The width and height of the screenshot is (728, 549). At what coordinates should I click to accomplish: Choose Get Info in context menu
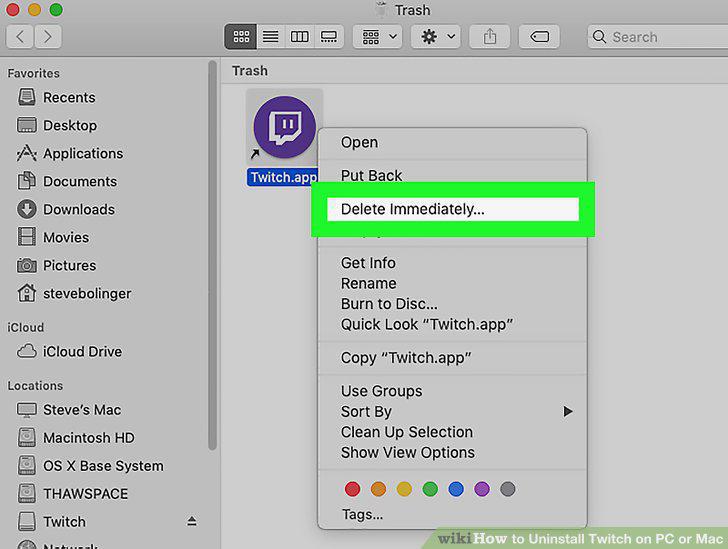click(x=368, y=263)
